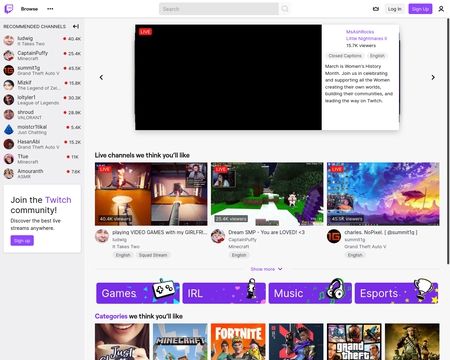Open loltyler1 avatar in sidebar
Image resolution: width=450 pixels, height=360 pixels.
(9, 99)
